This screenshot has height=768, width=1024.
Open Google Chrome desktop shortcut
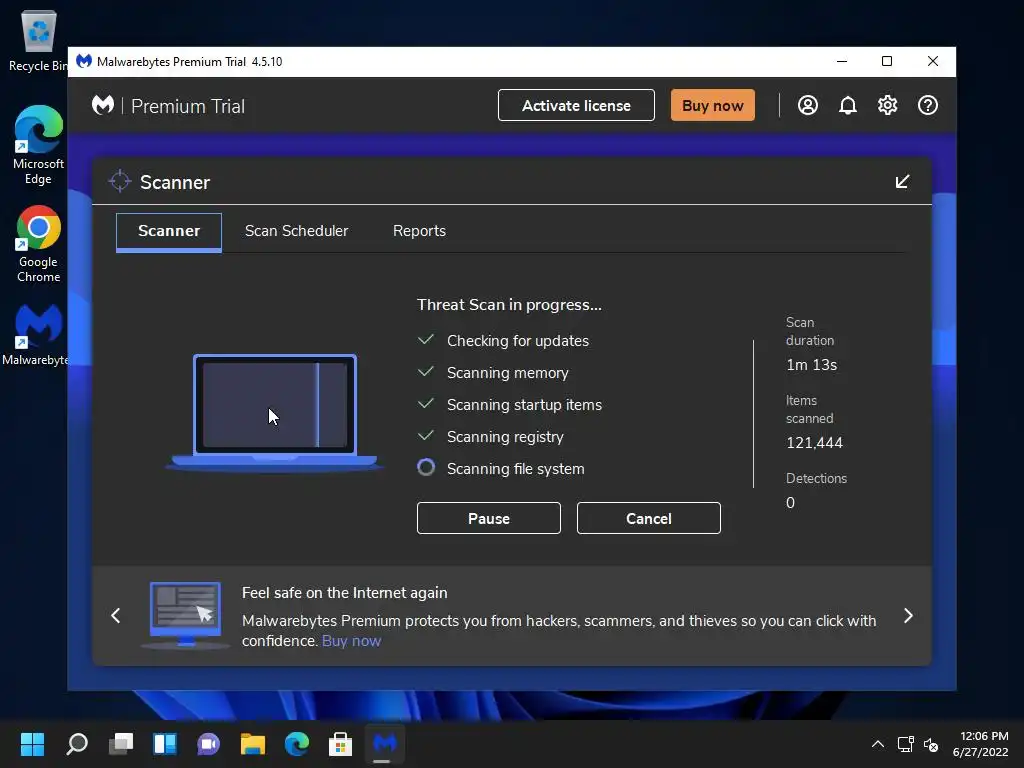pyautogui.click(x=38, y=244)
